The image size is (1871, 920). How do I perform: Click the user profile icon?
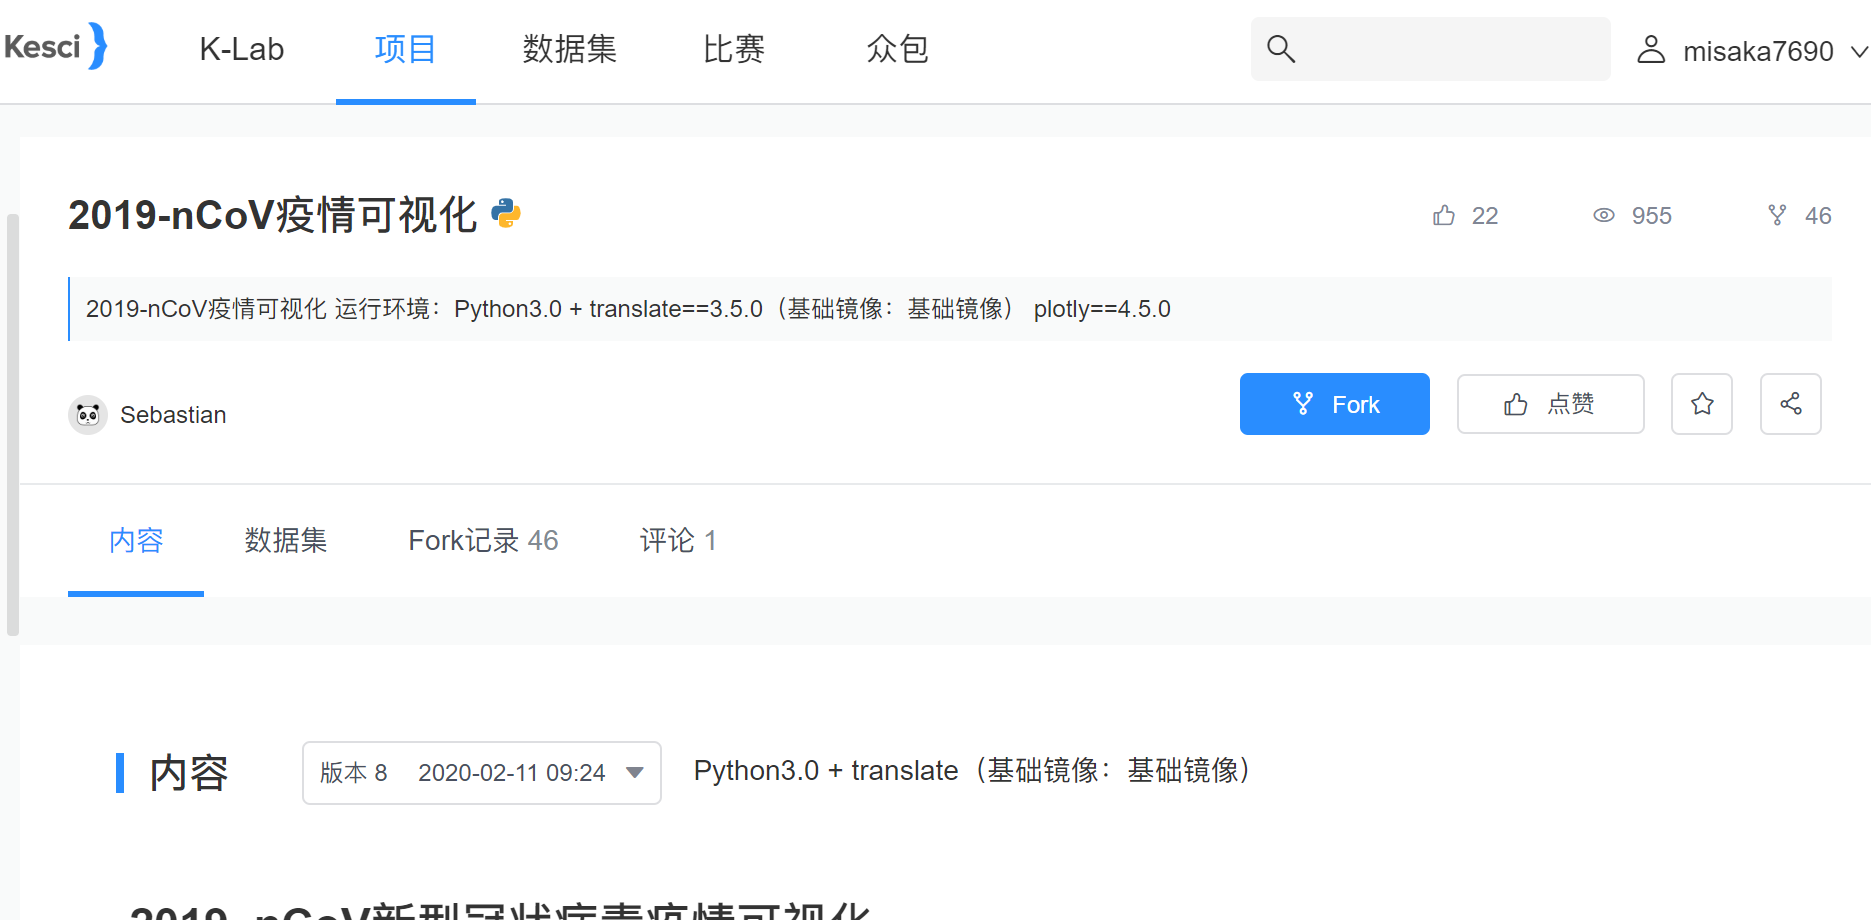tap(1651, 49)
